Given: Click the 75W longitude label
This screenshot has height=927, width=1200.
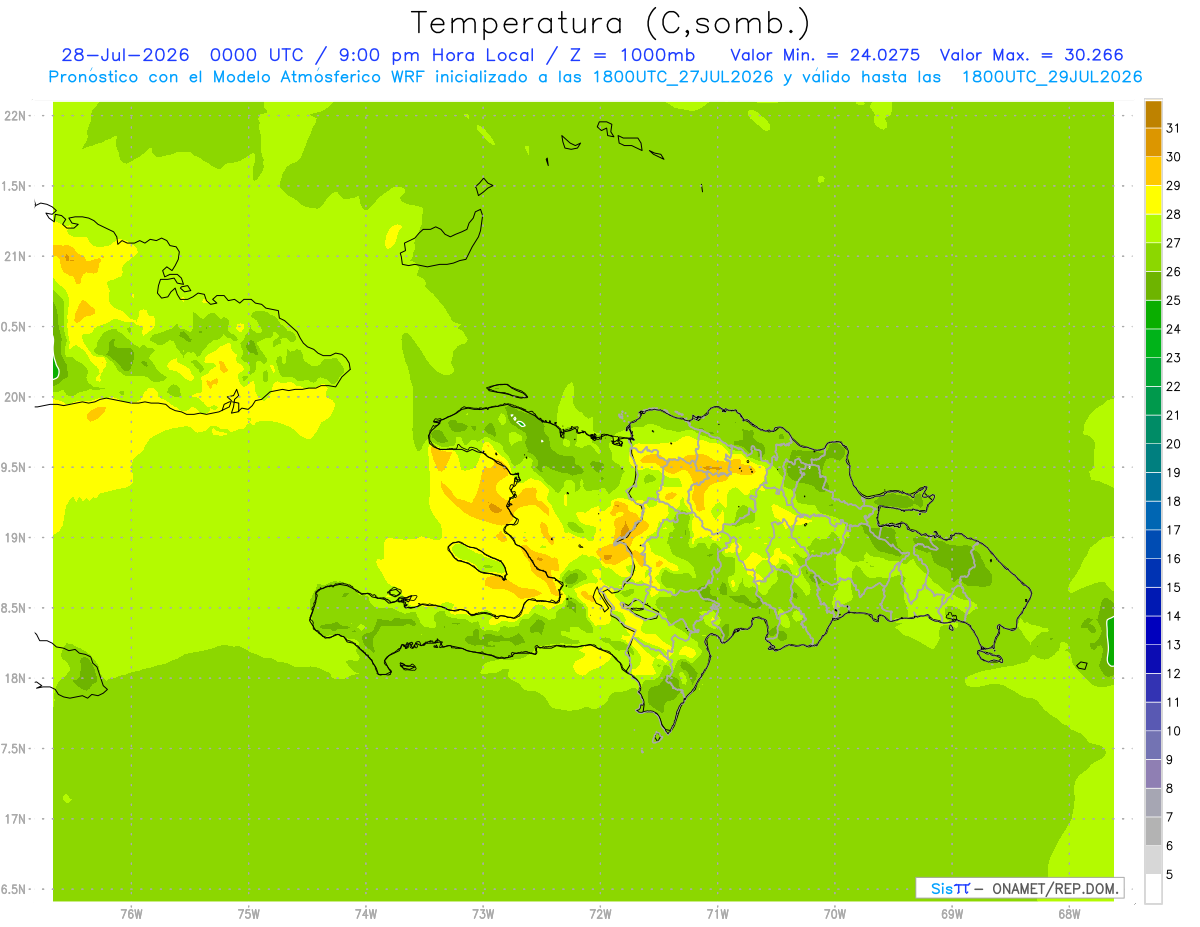Looking at the screenshot, I should tap(249, 913).
